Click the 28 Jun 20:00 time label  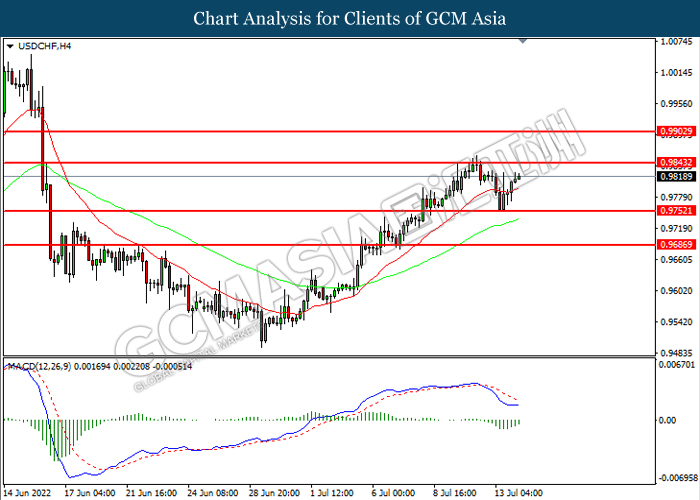point(274,493)
